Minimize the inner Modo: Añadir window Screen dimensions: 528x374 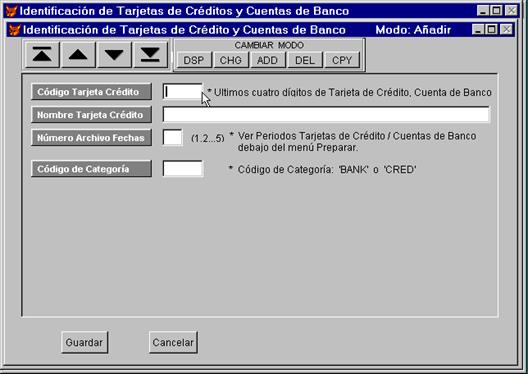click(x=478, y=30)
